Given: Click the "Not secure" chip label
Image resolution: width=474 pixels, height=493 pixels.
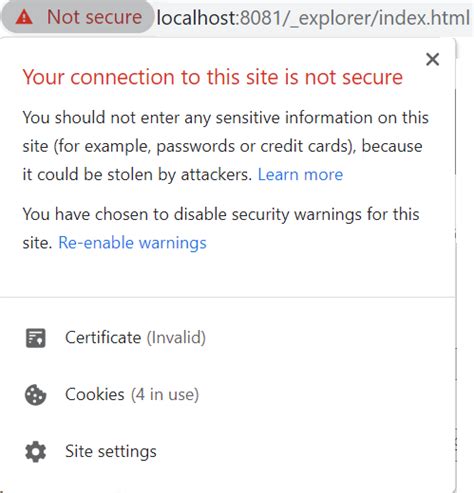Looking at the screenshot, I should (x=94, y=17).
